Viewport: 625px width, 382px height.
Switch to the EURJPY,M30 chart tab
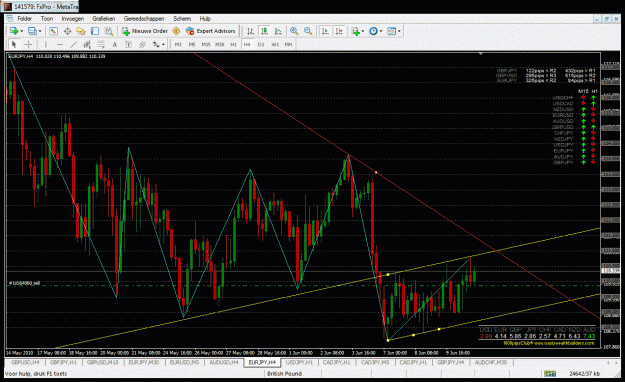143,362
